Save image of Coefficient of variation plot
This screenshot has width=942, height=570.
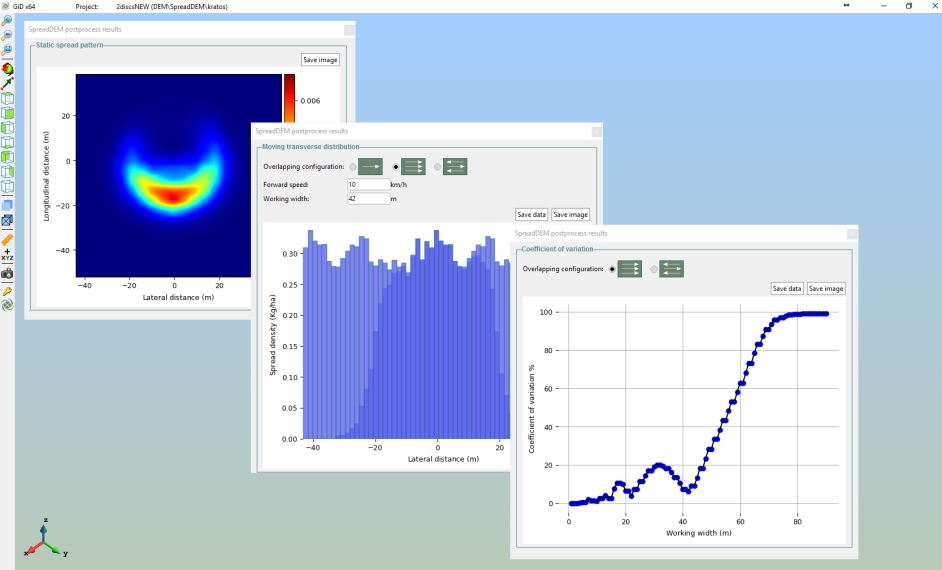826,289
